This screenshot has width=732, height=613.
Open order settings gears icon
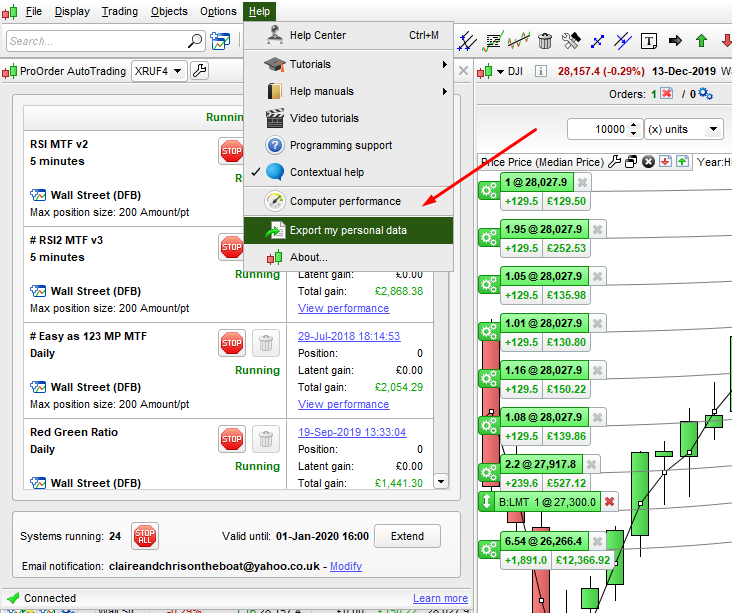tap(705, 93)
